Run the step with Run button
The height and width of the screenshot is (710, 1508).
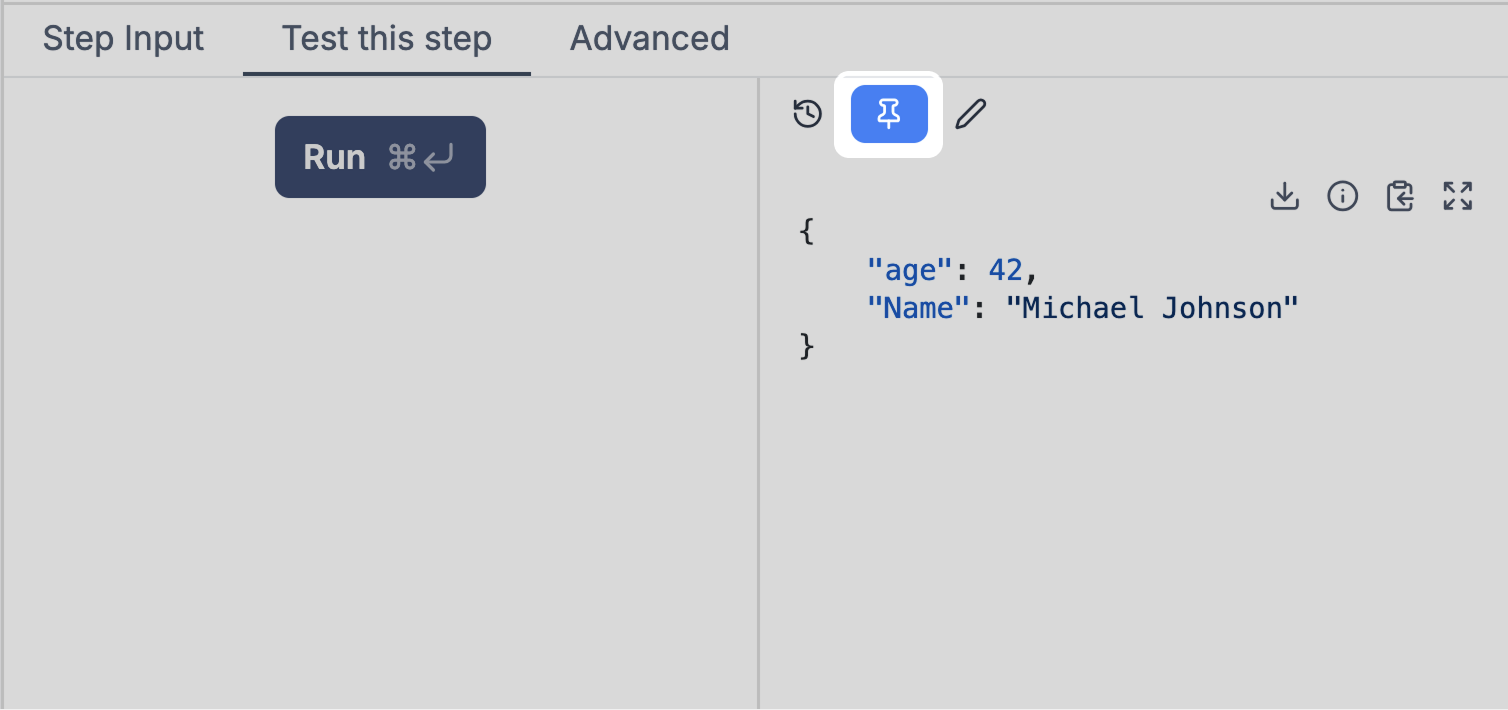tap(380, 157)
